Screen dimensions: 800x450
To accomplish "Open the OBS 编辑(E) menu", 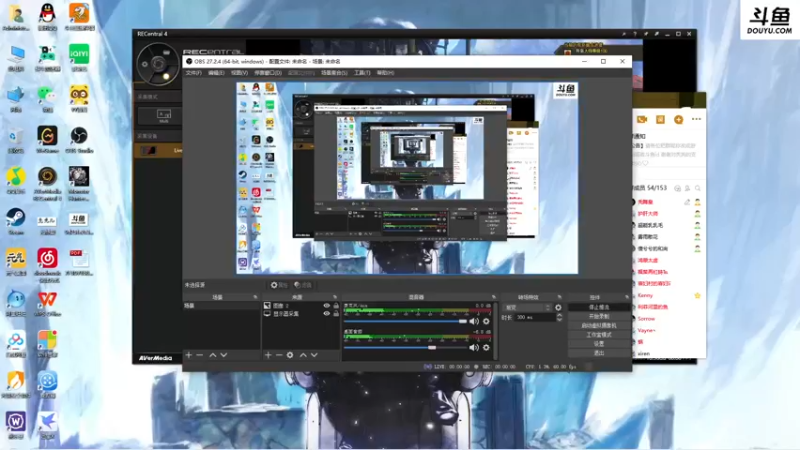I will pos(216,73).
